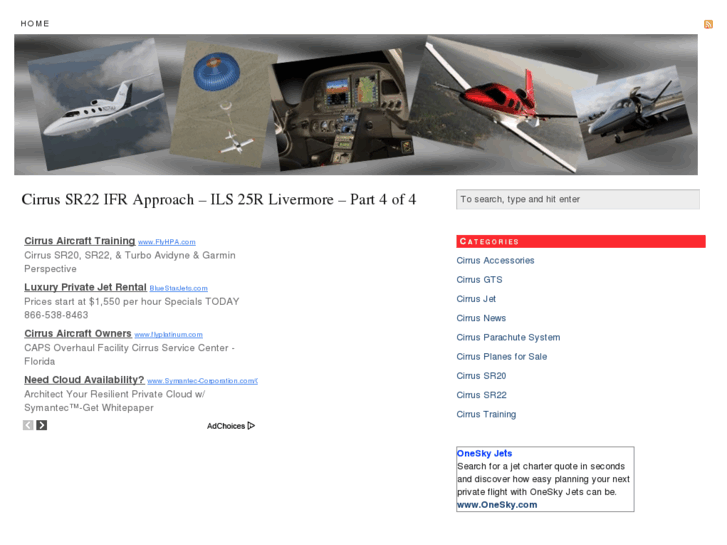Open Cirrus Accessories category

[495, 261]
